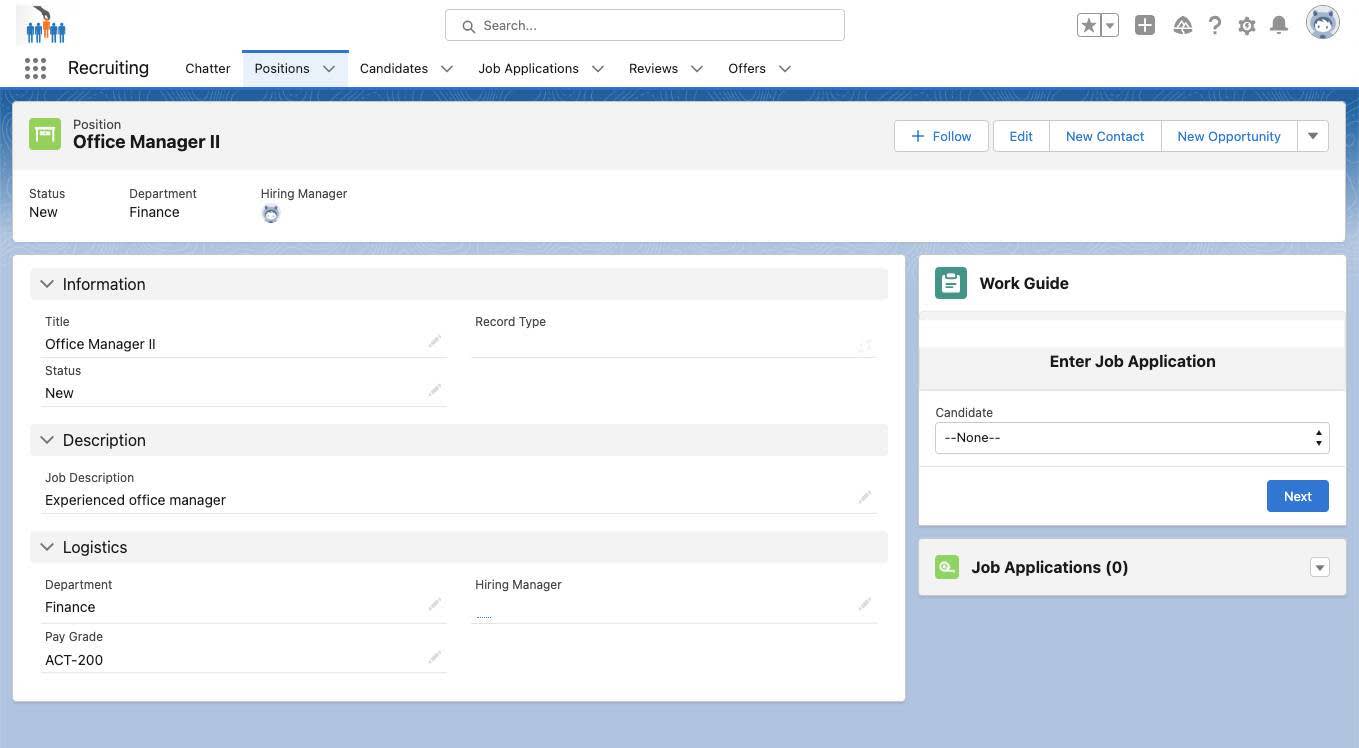The image size is (1359, 748).
Task: Open the Setup gear icon
Action: (1246, 26)
